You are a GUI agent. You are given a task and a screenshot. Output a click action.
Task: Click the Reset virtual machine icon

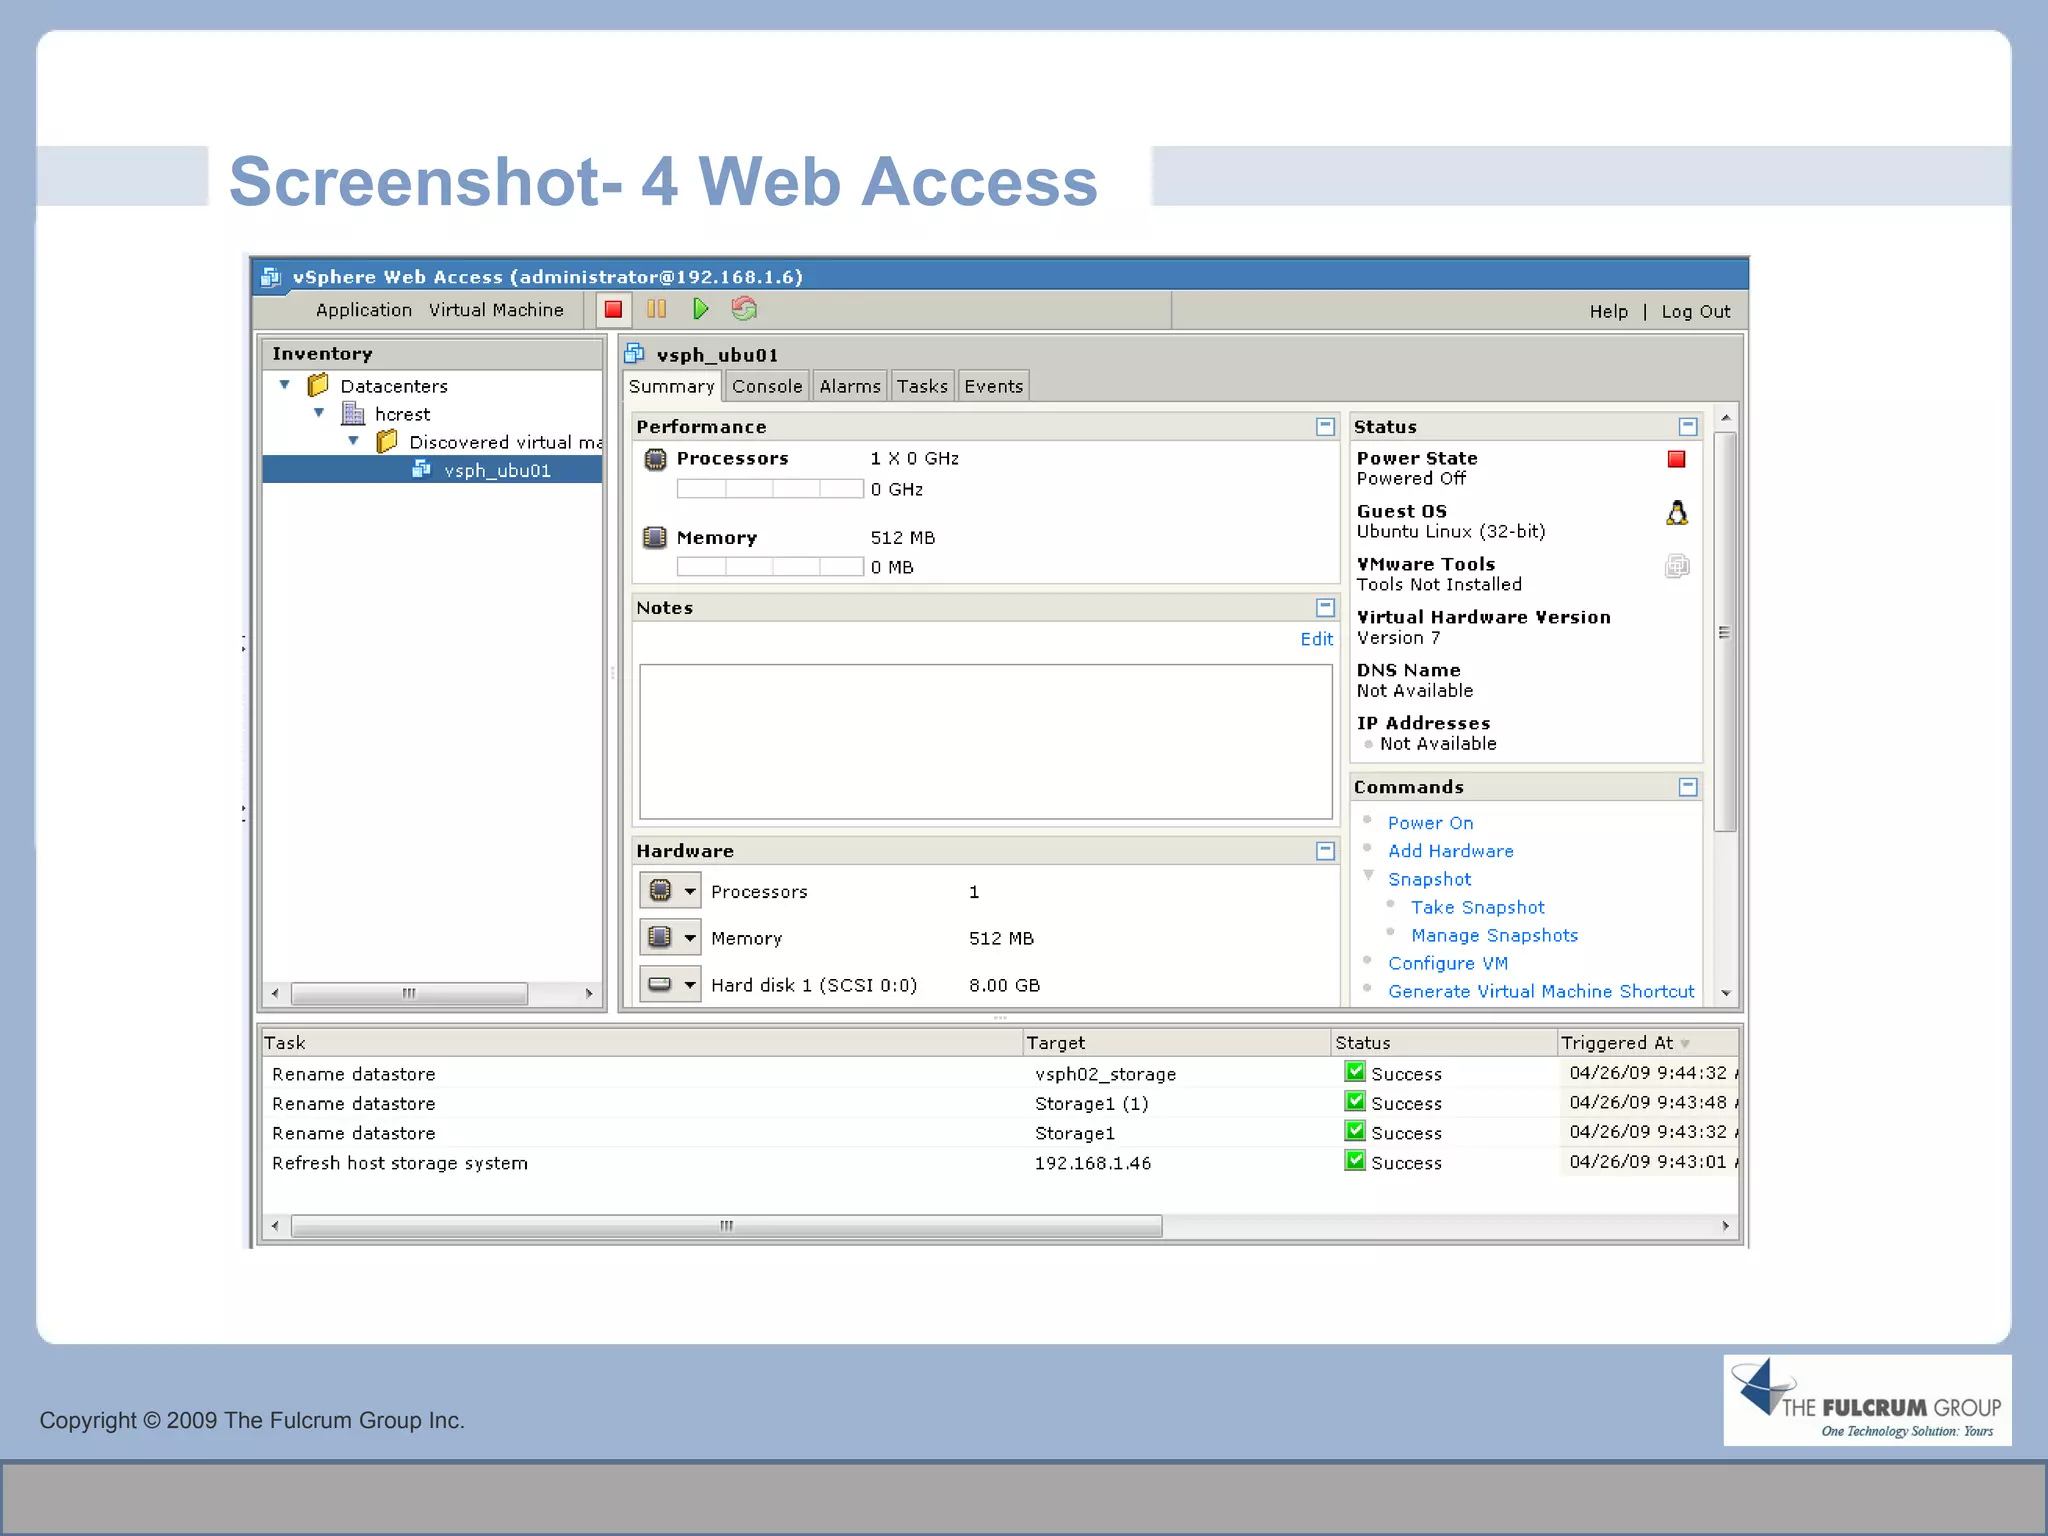(744, 310)
